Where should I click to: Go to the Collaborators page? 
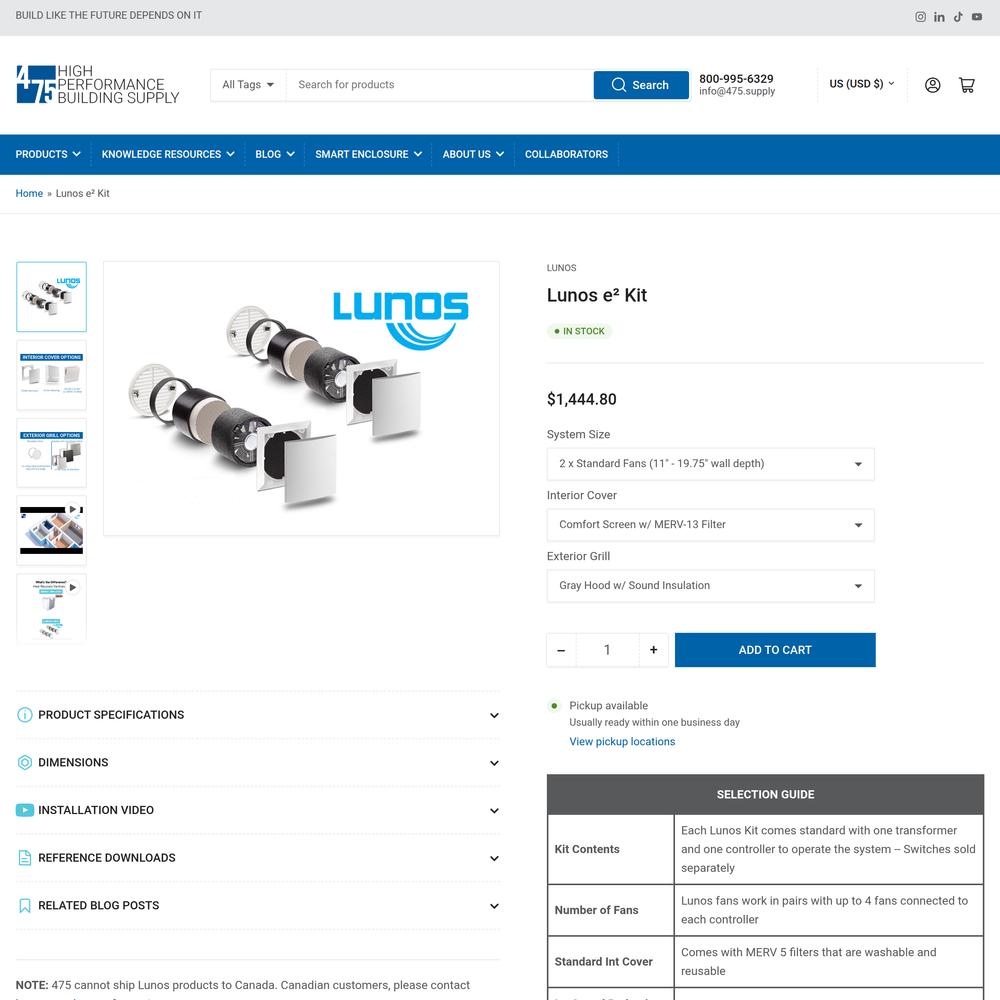pyautogui.click(x=566, y=154)
